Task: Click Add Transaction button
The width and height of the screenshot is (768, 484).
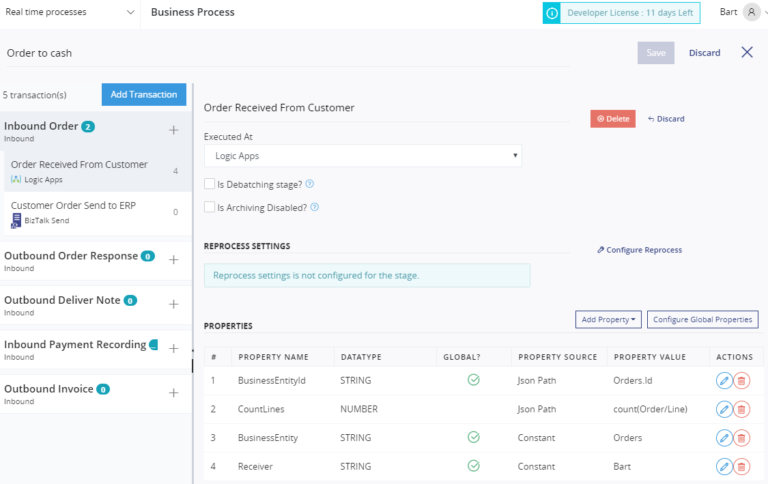Action: [x=144, y=94]
